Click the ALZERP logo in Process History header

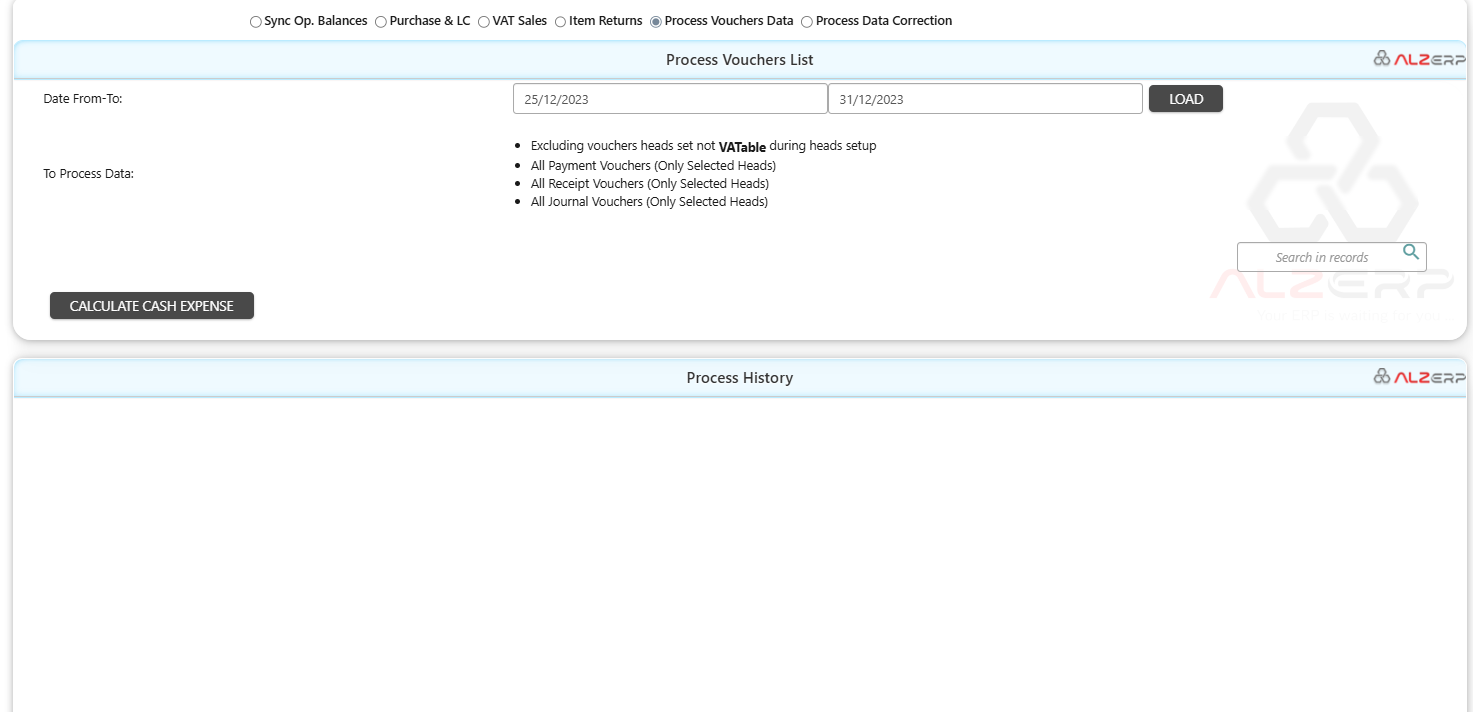(x=1427, y=377)
